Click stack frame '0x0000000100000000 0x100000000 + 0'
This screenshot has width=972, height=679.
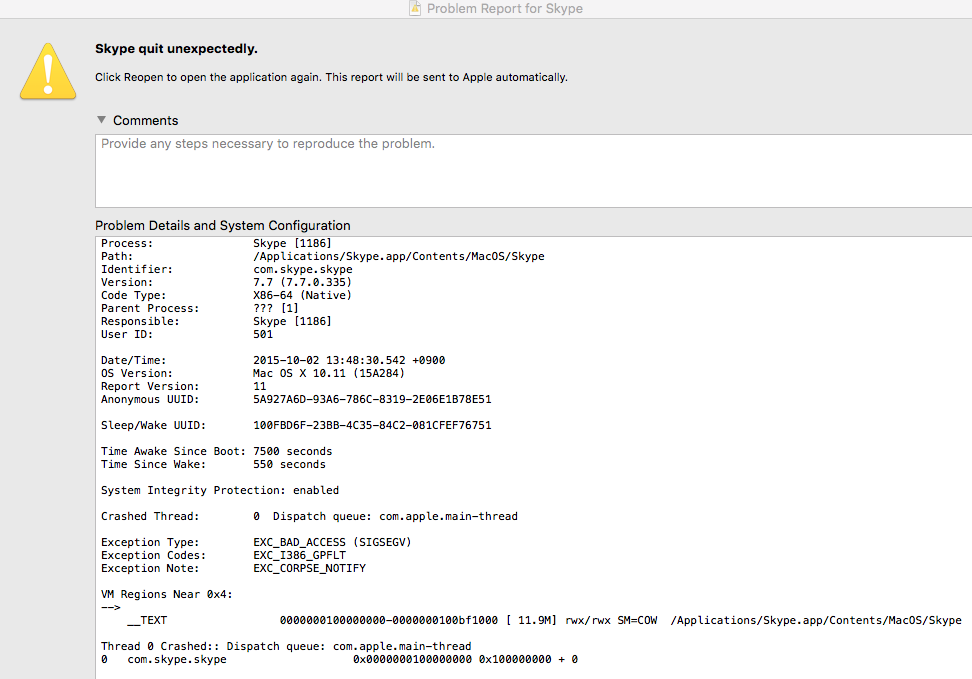pyautogui.click(x=466, y=660)
